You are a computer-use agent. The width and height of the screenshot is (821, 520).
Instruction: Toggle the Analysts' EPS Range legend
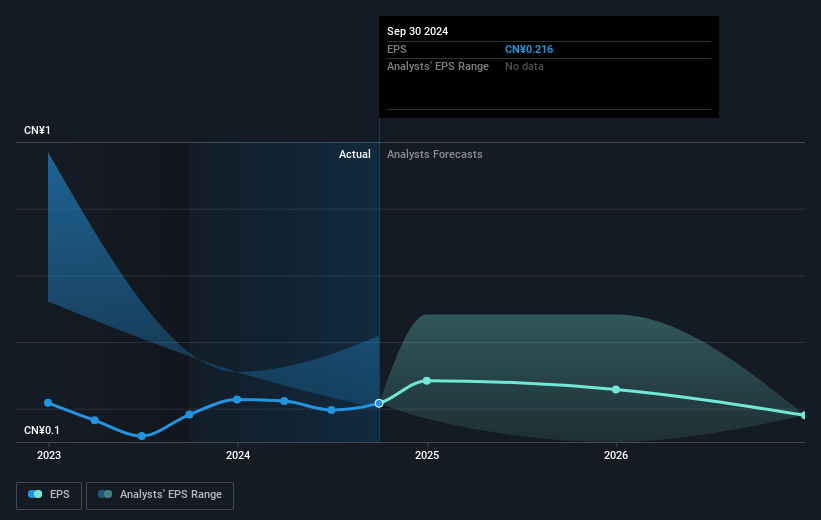pos(160,495)
